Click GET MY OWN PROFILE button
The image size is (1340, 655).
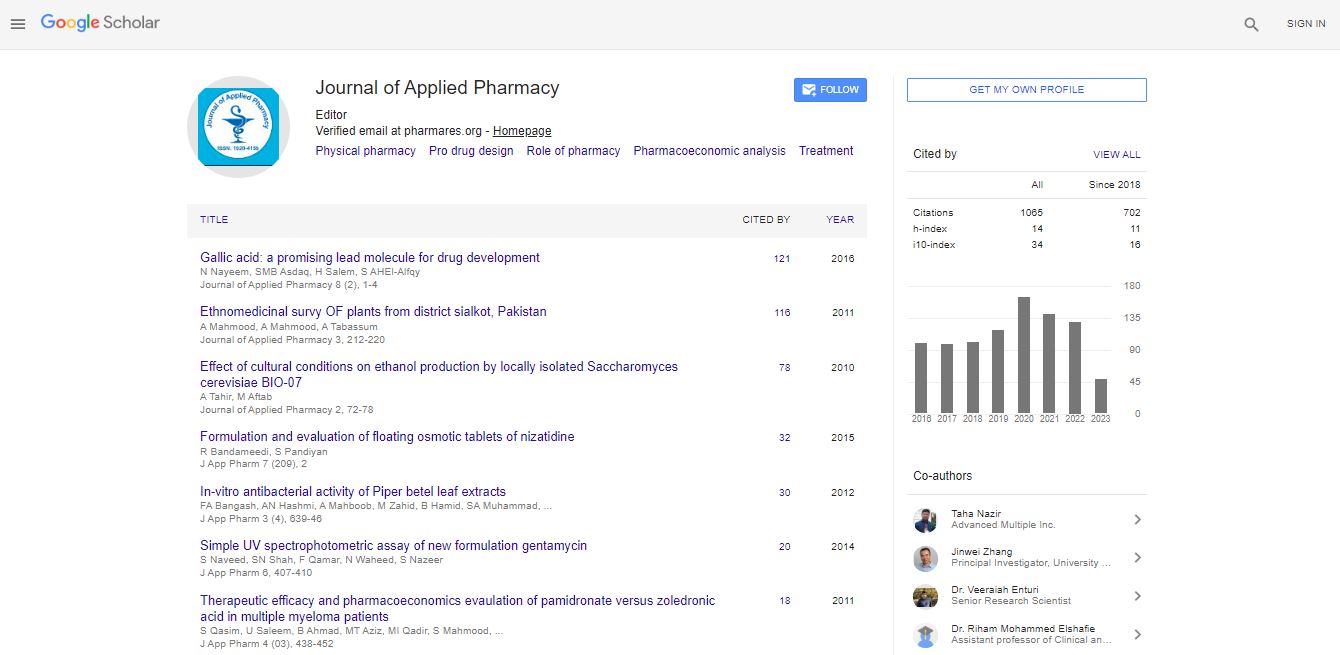[x=1027, y=90]
